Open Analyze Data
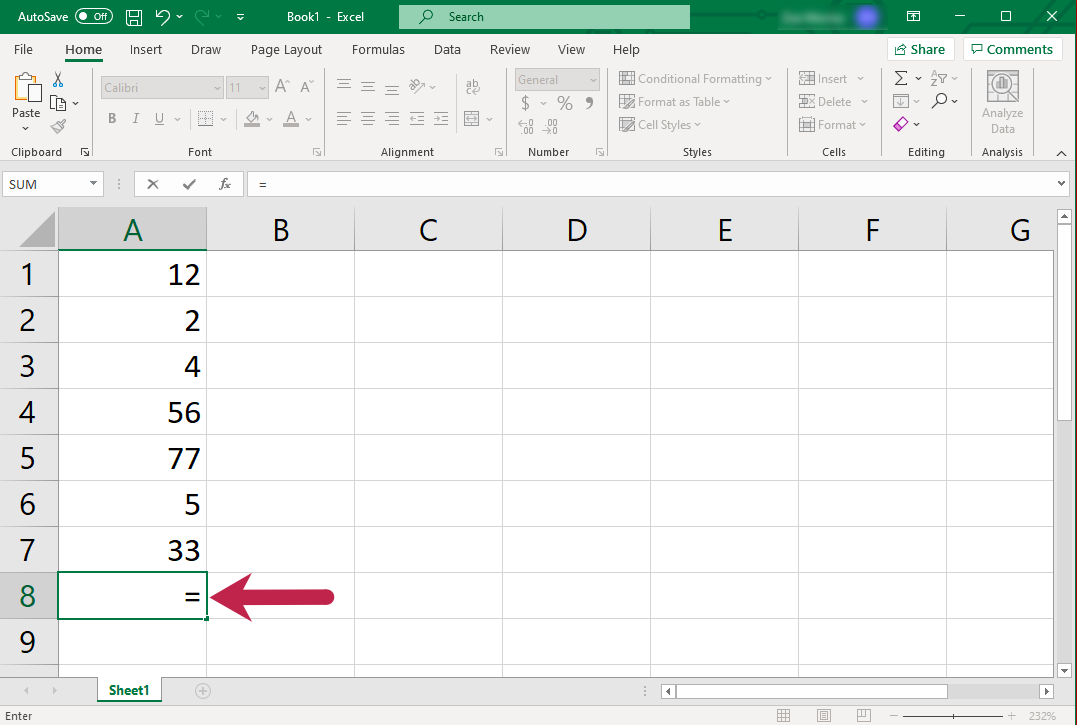Screen dimensions: 1077x725 1002,103
